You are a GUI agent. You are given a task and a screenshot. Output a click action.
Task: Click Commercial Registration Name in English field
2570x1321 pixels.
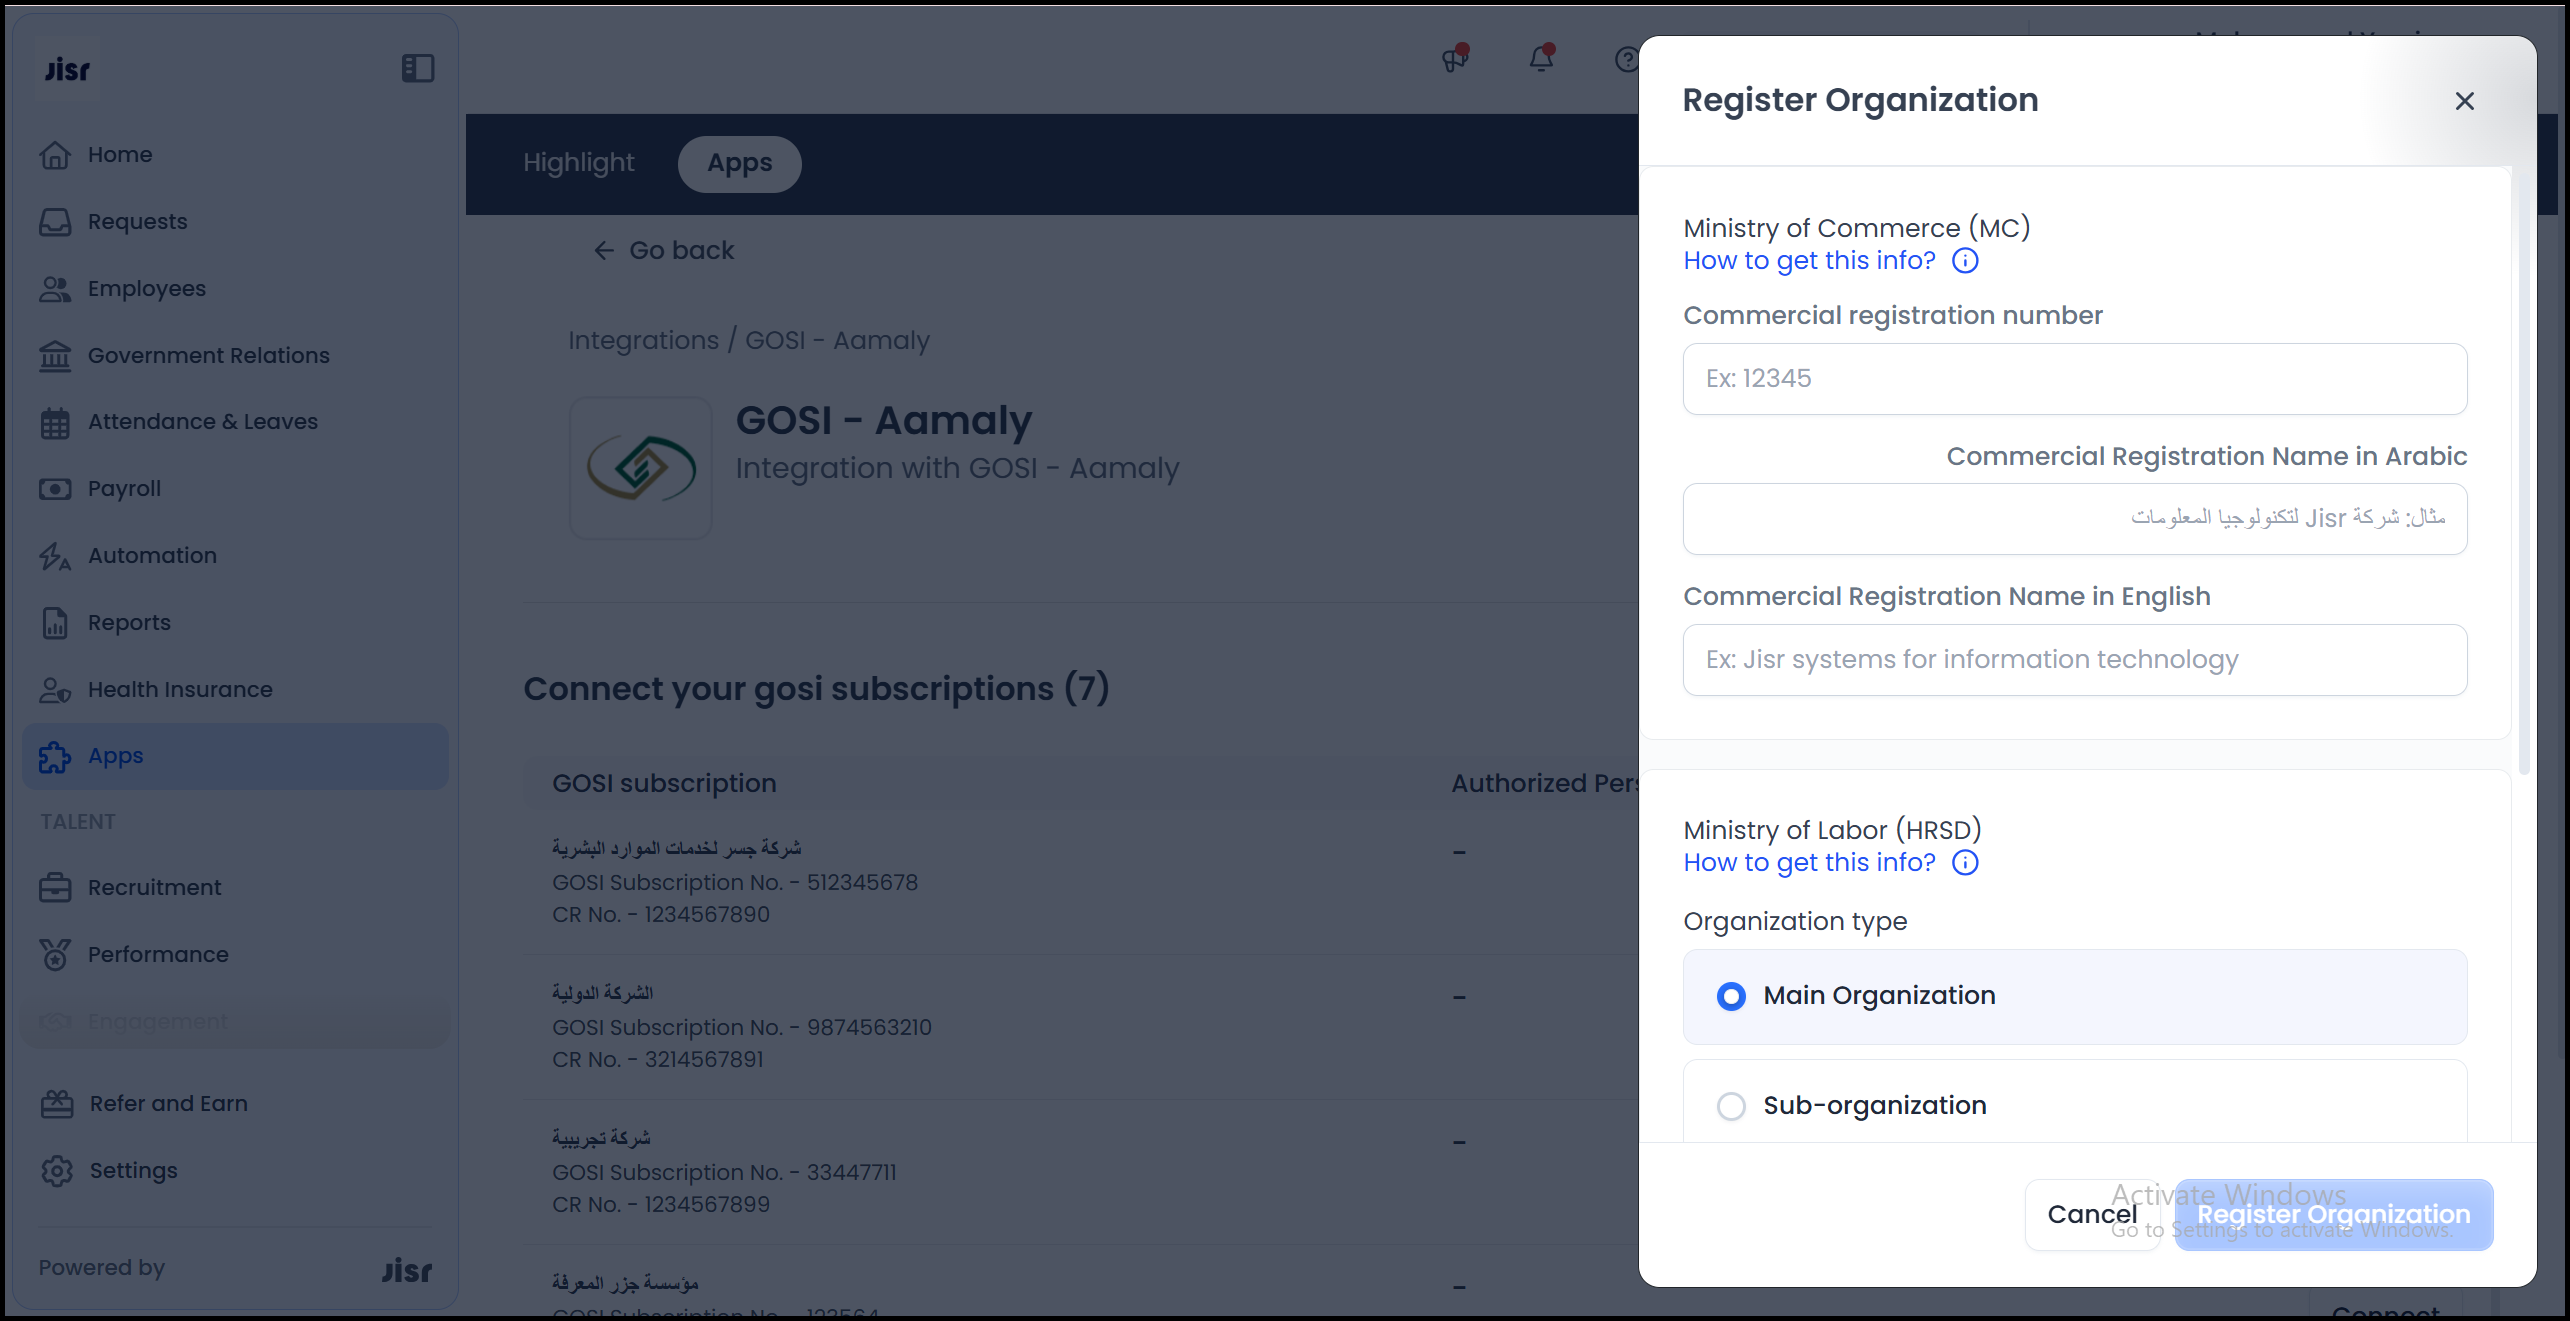pyautogui.click(x=2074, y=660)
